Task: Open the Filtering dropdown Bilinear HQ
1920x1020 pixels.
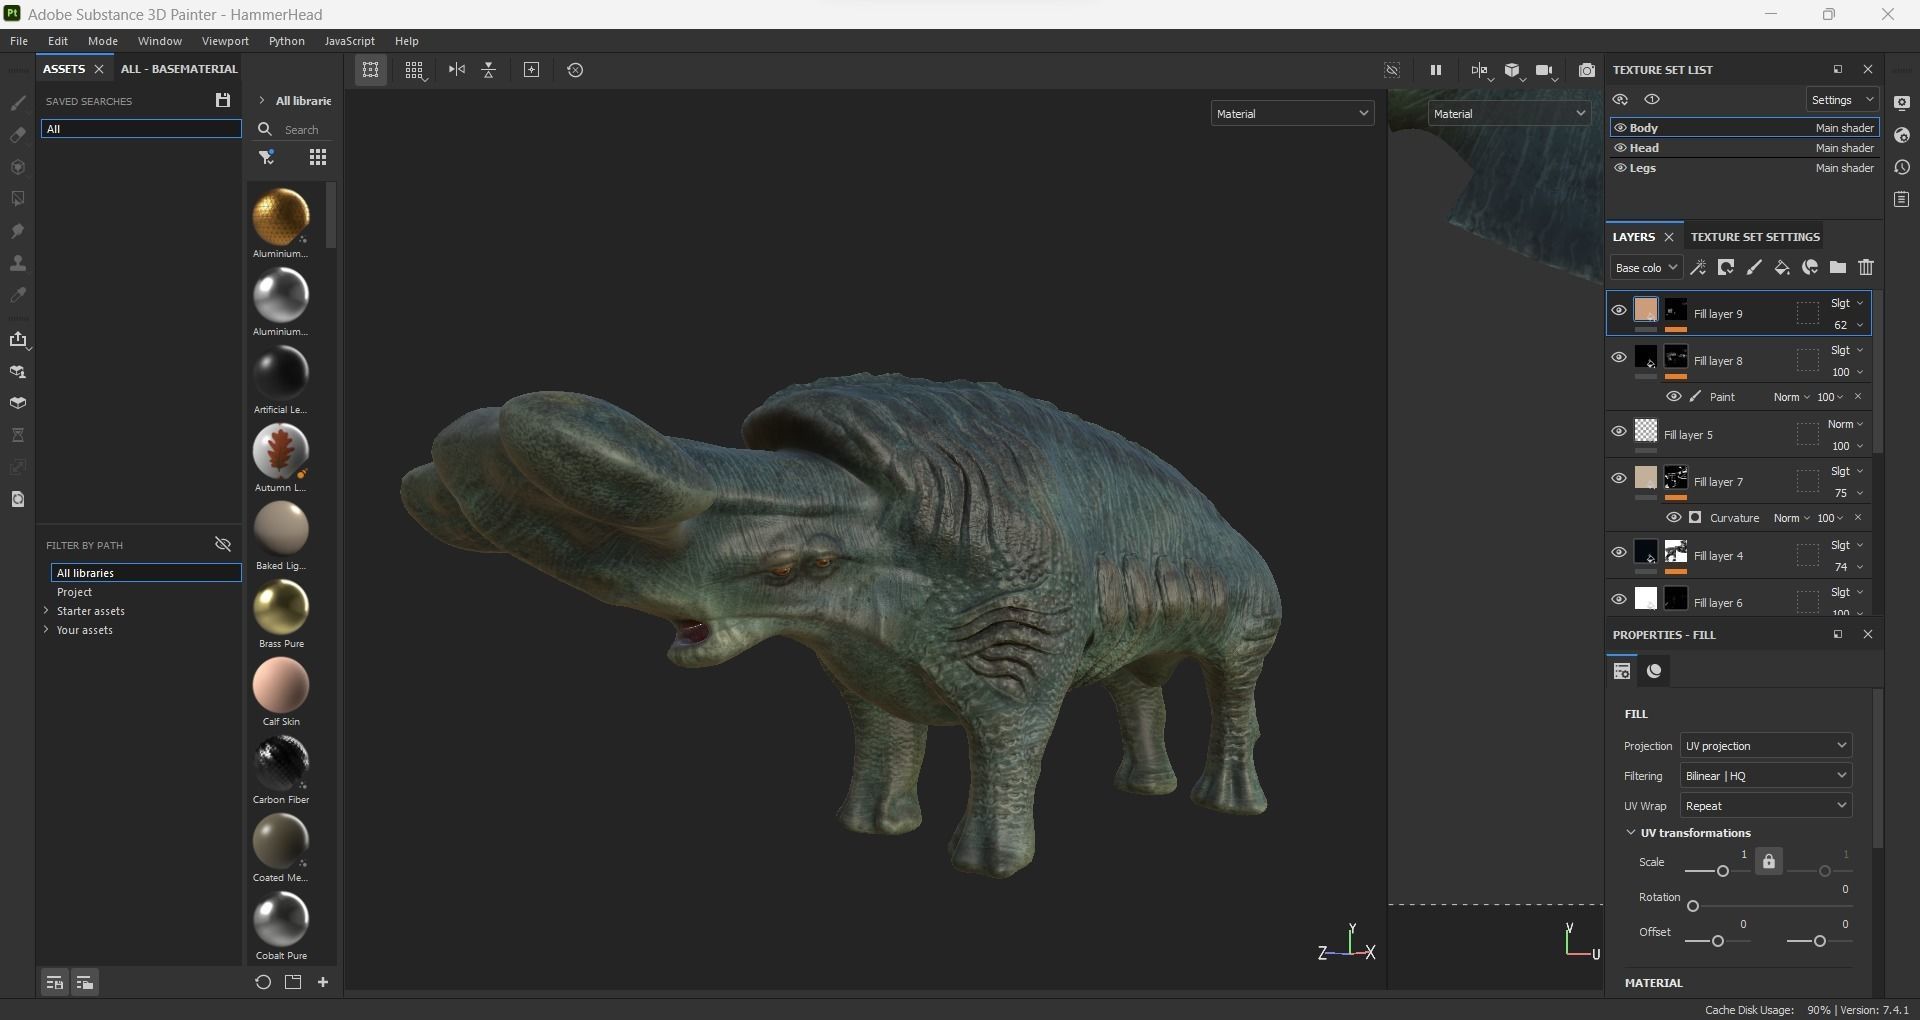Action: [x=1766, y=775]
